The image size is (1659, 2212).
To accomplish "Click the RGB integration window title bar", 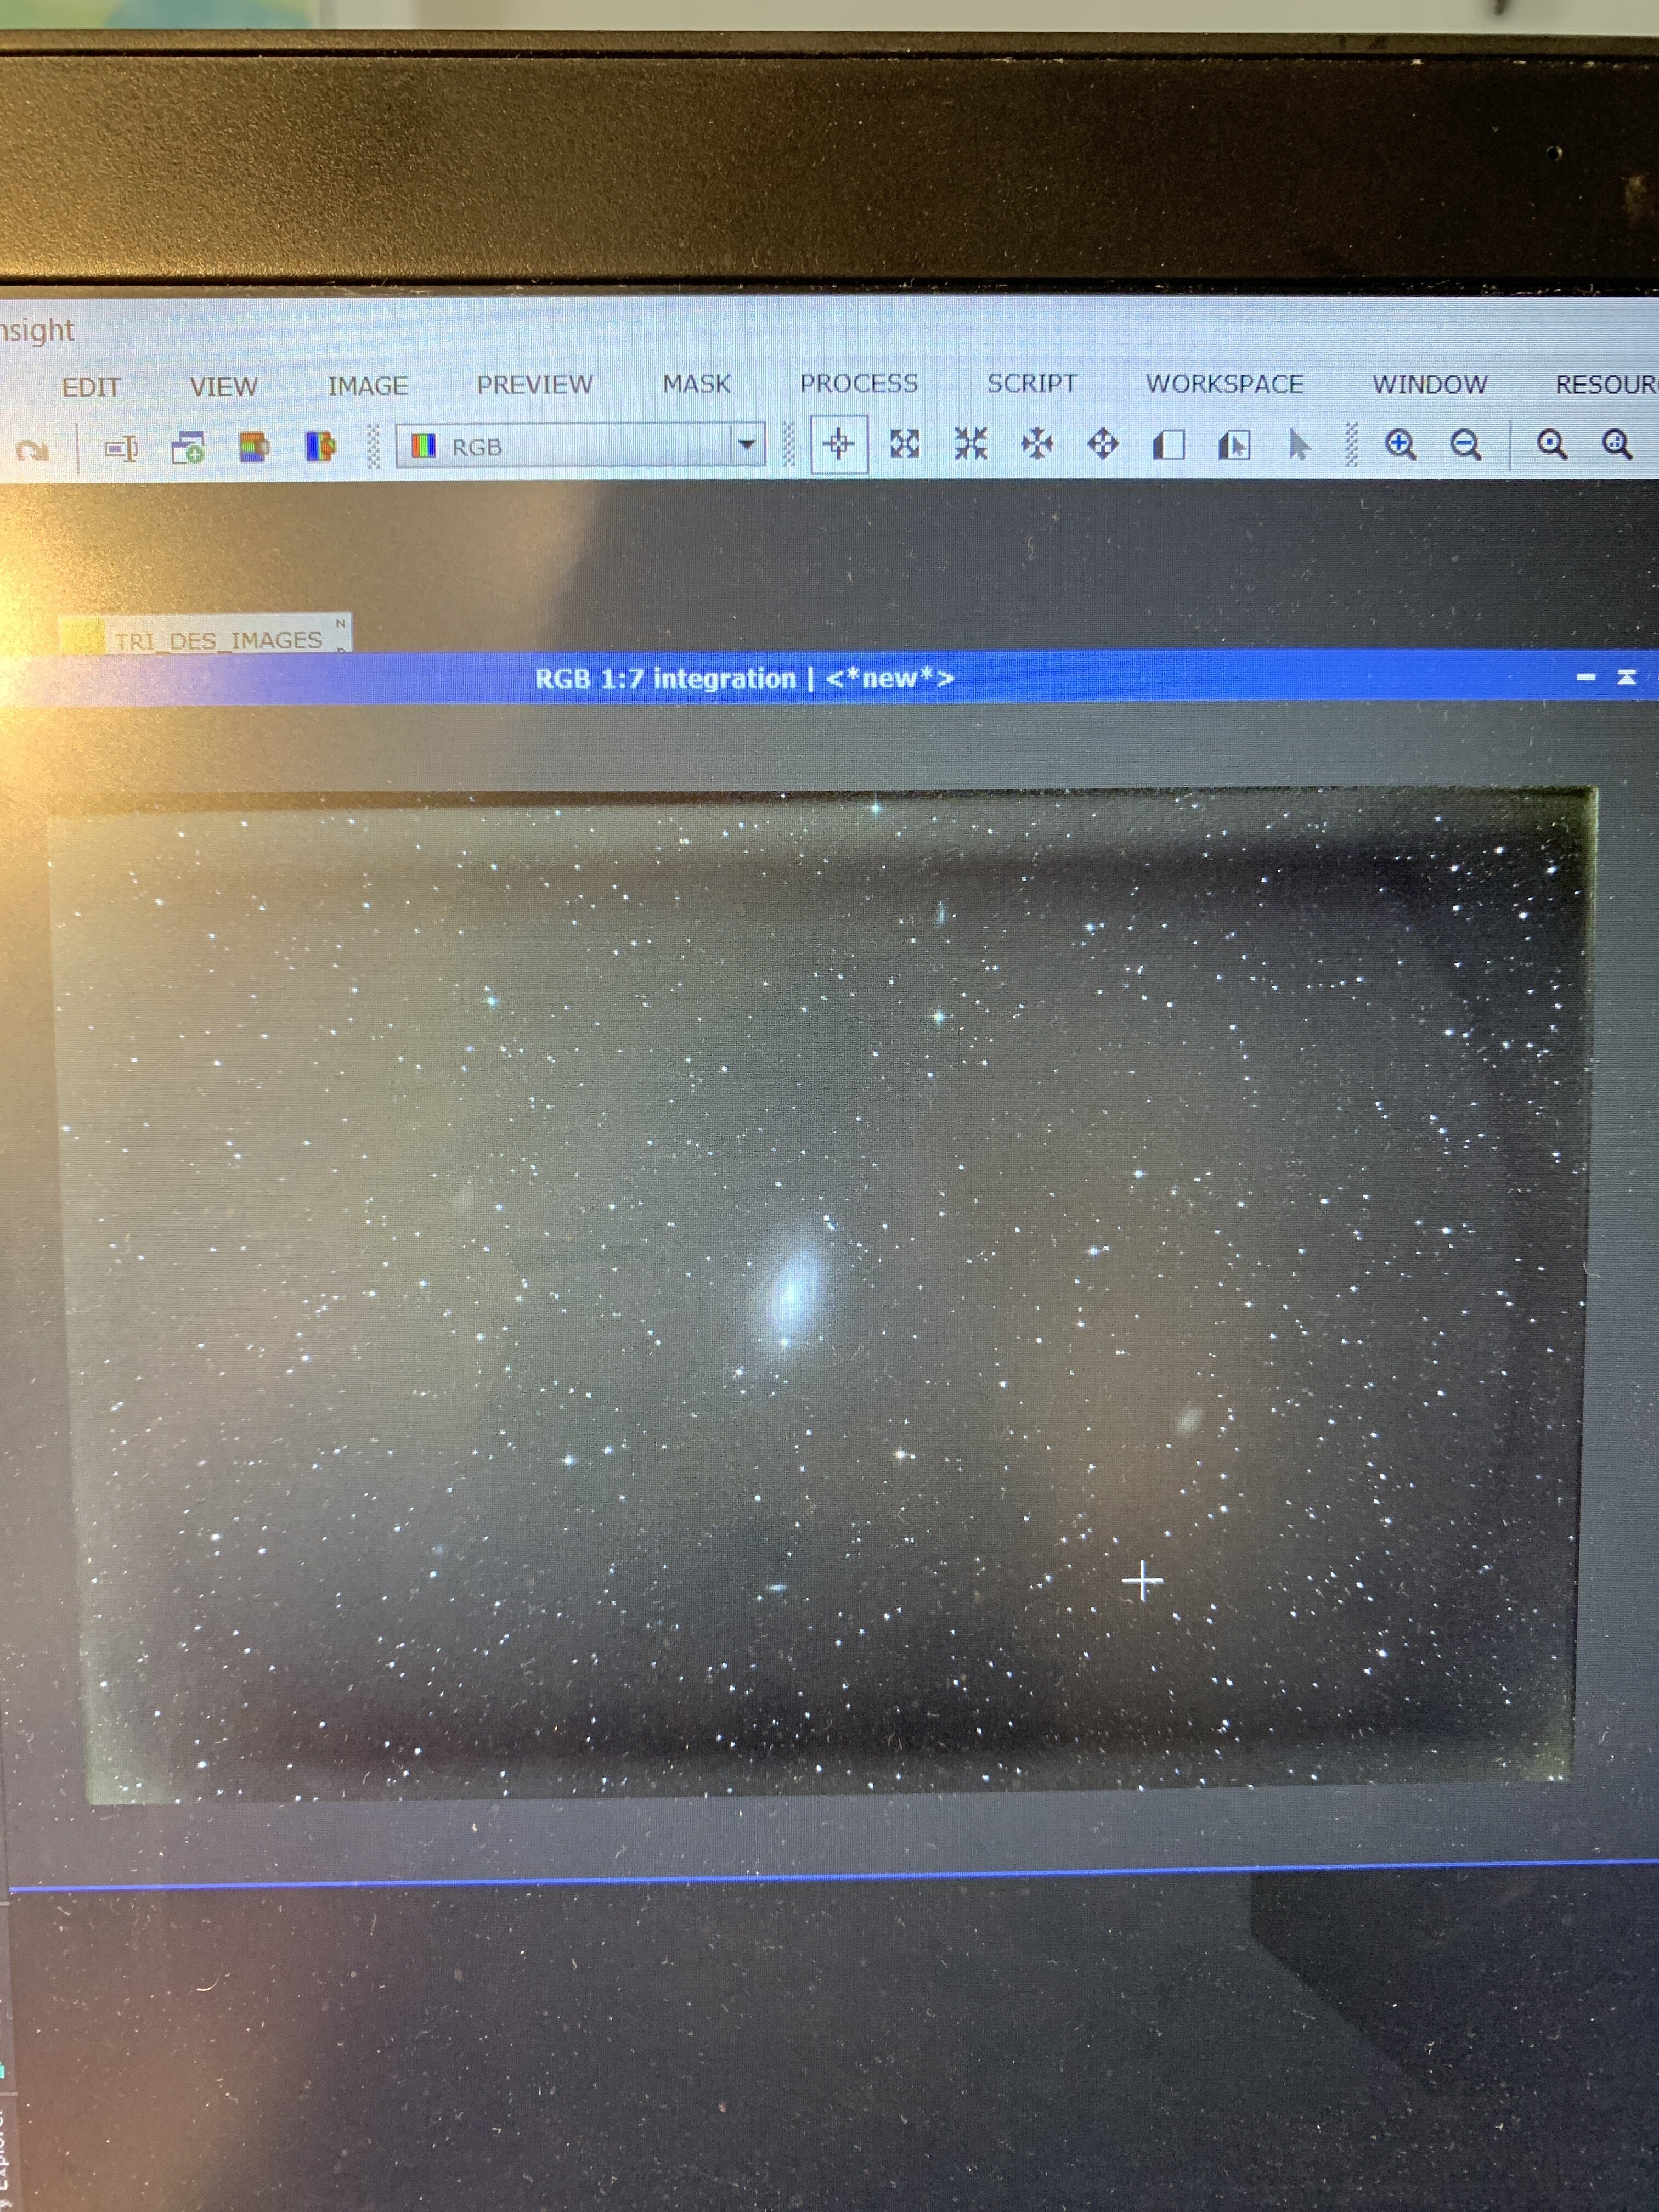I will [744, 679].
